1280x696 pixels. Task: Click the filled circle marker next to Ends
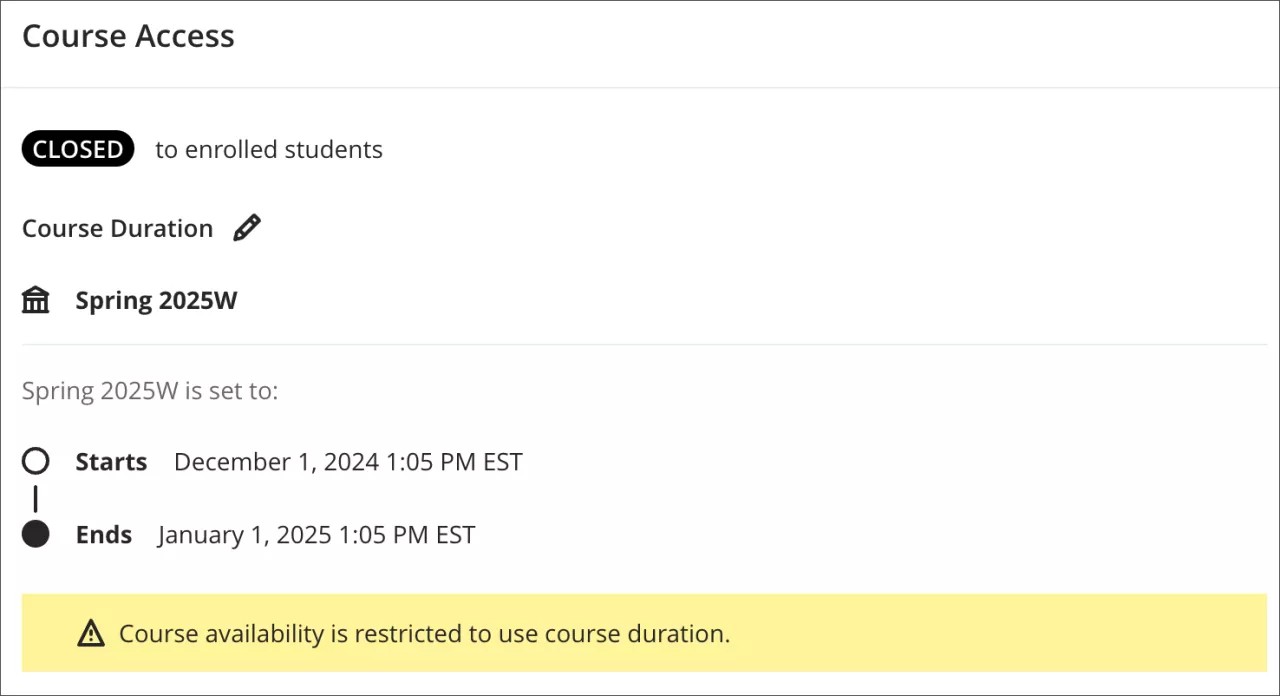point(36,534)
